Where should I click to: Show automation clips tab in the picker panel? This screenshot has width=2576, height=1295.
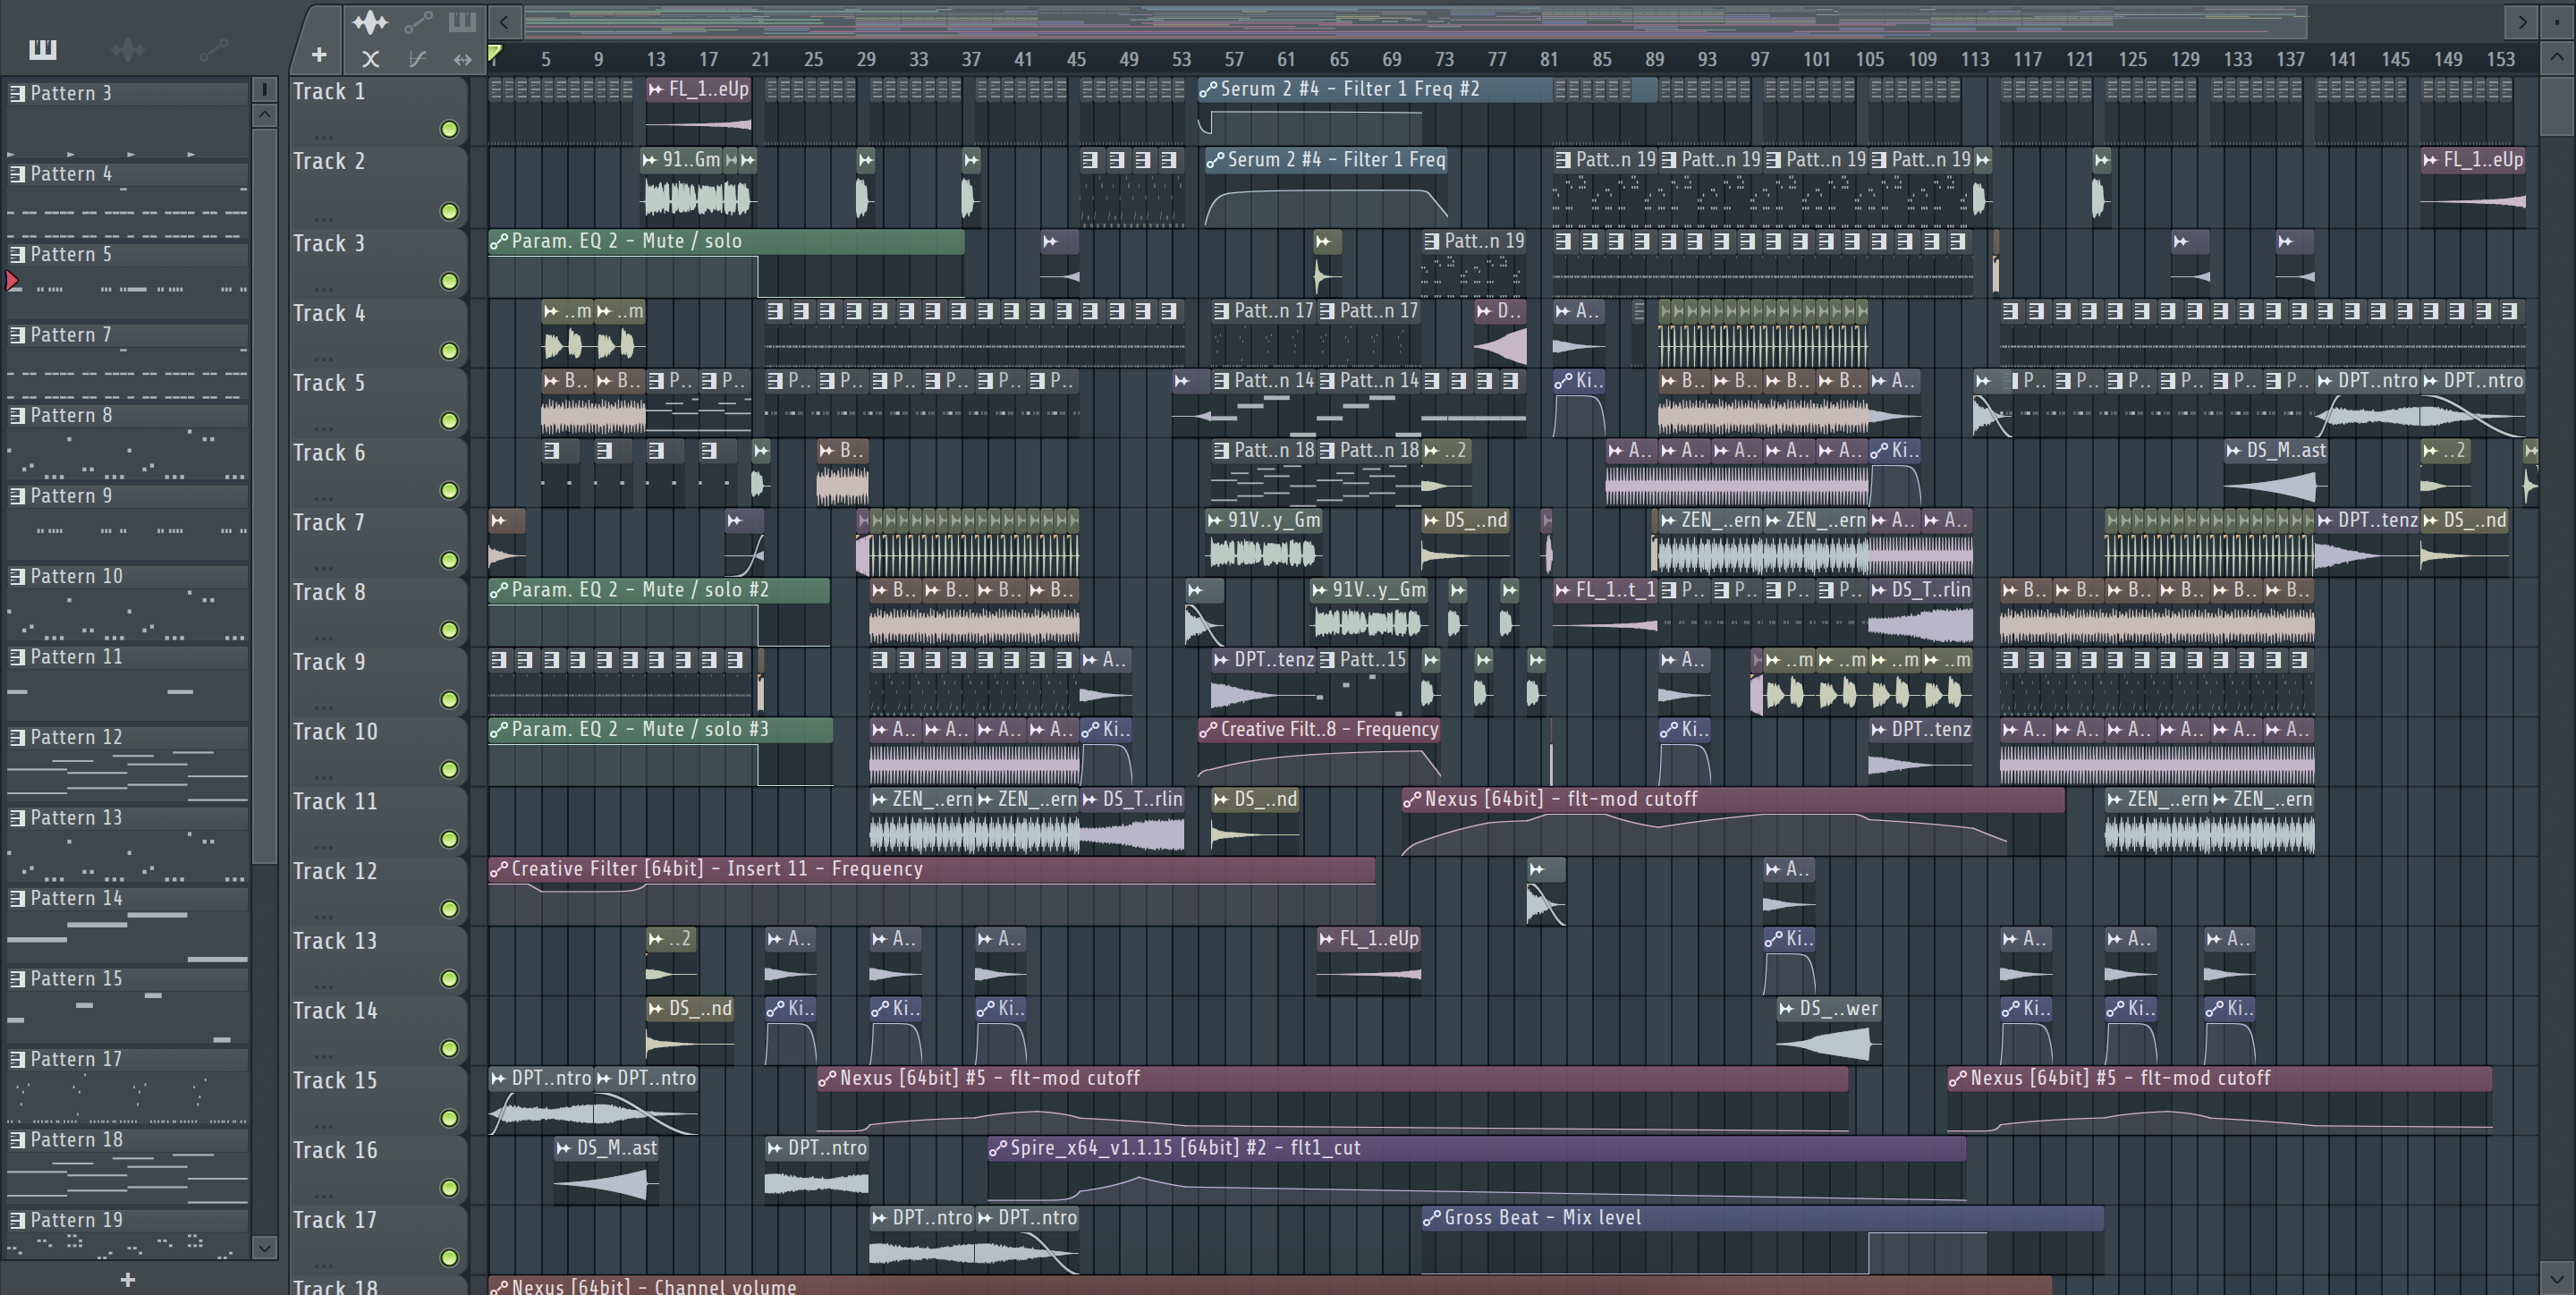click(x=213, y=48)
